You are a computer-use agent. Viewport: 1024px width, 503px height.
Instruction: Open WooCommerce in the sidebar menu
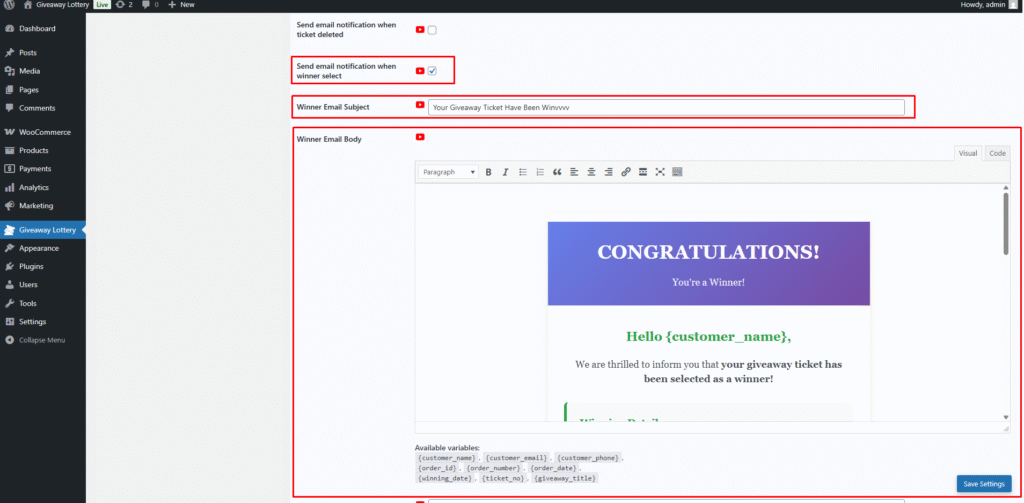pyautogui.click(x=44, y=132)
